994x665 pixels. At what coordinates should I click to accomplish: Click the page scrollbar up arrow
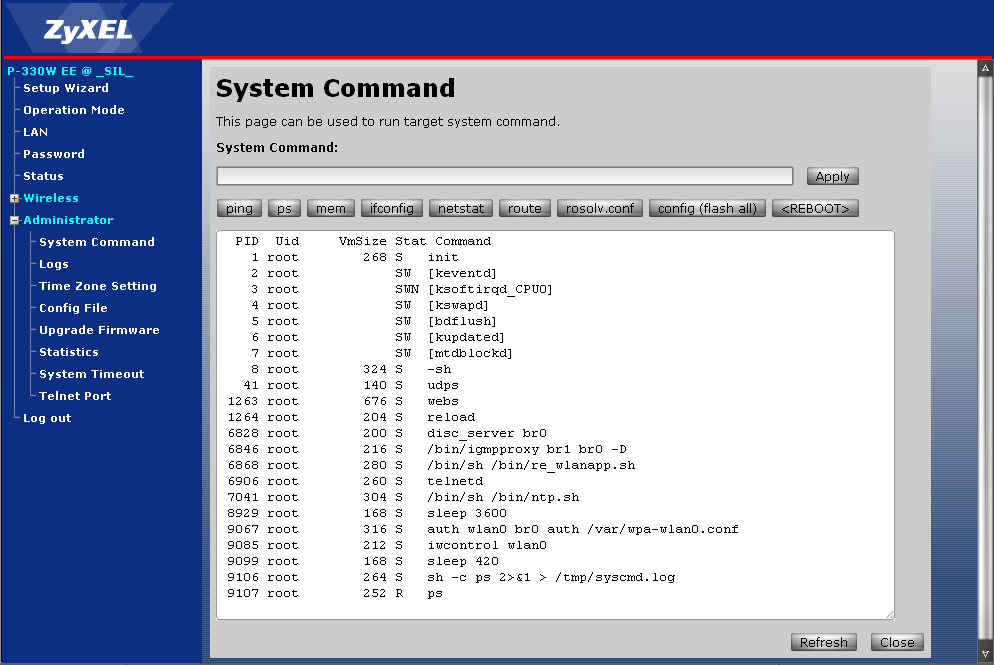(985, 67)
